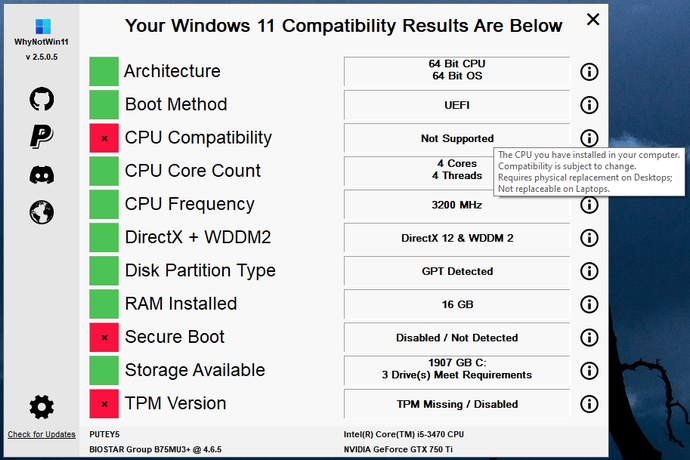
Task: Close the WhyNotWin11 results window
Action: pos(593,19)
